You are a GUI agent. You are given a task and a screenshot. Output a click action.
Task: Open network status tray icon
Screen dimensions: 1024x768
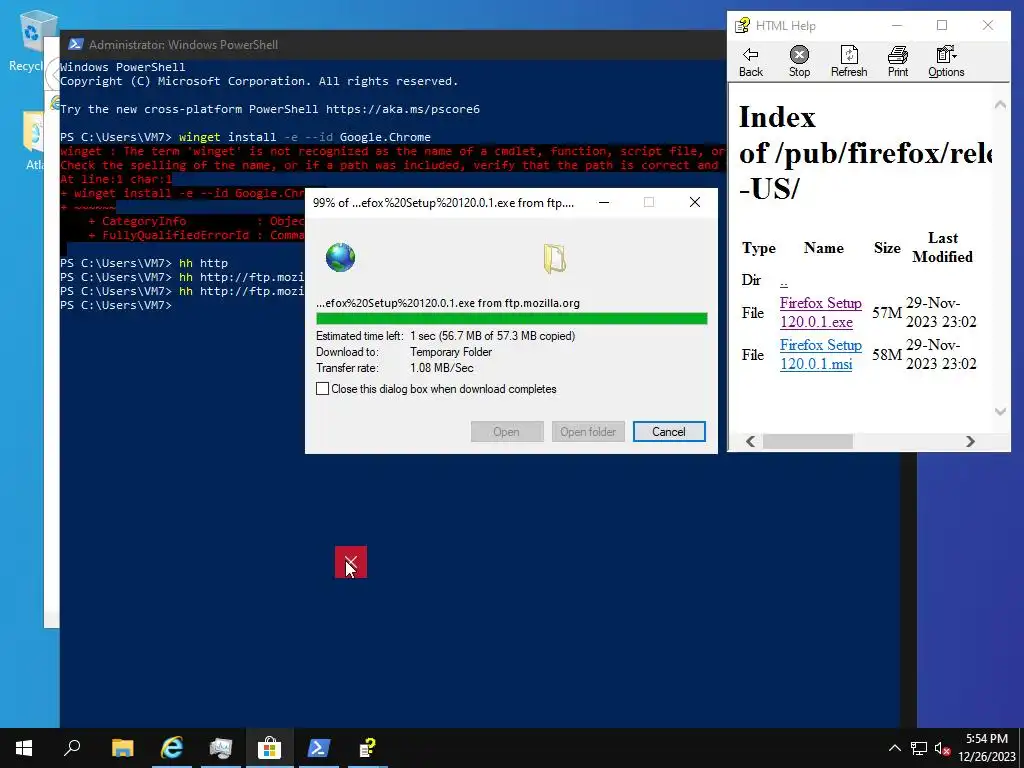(919, 748)
